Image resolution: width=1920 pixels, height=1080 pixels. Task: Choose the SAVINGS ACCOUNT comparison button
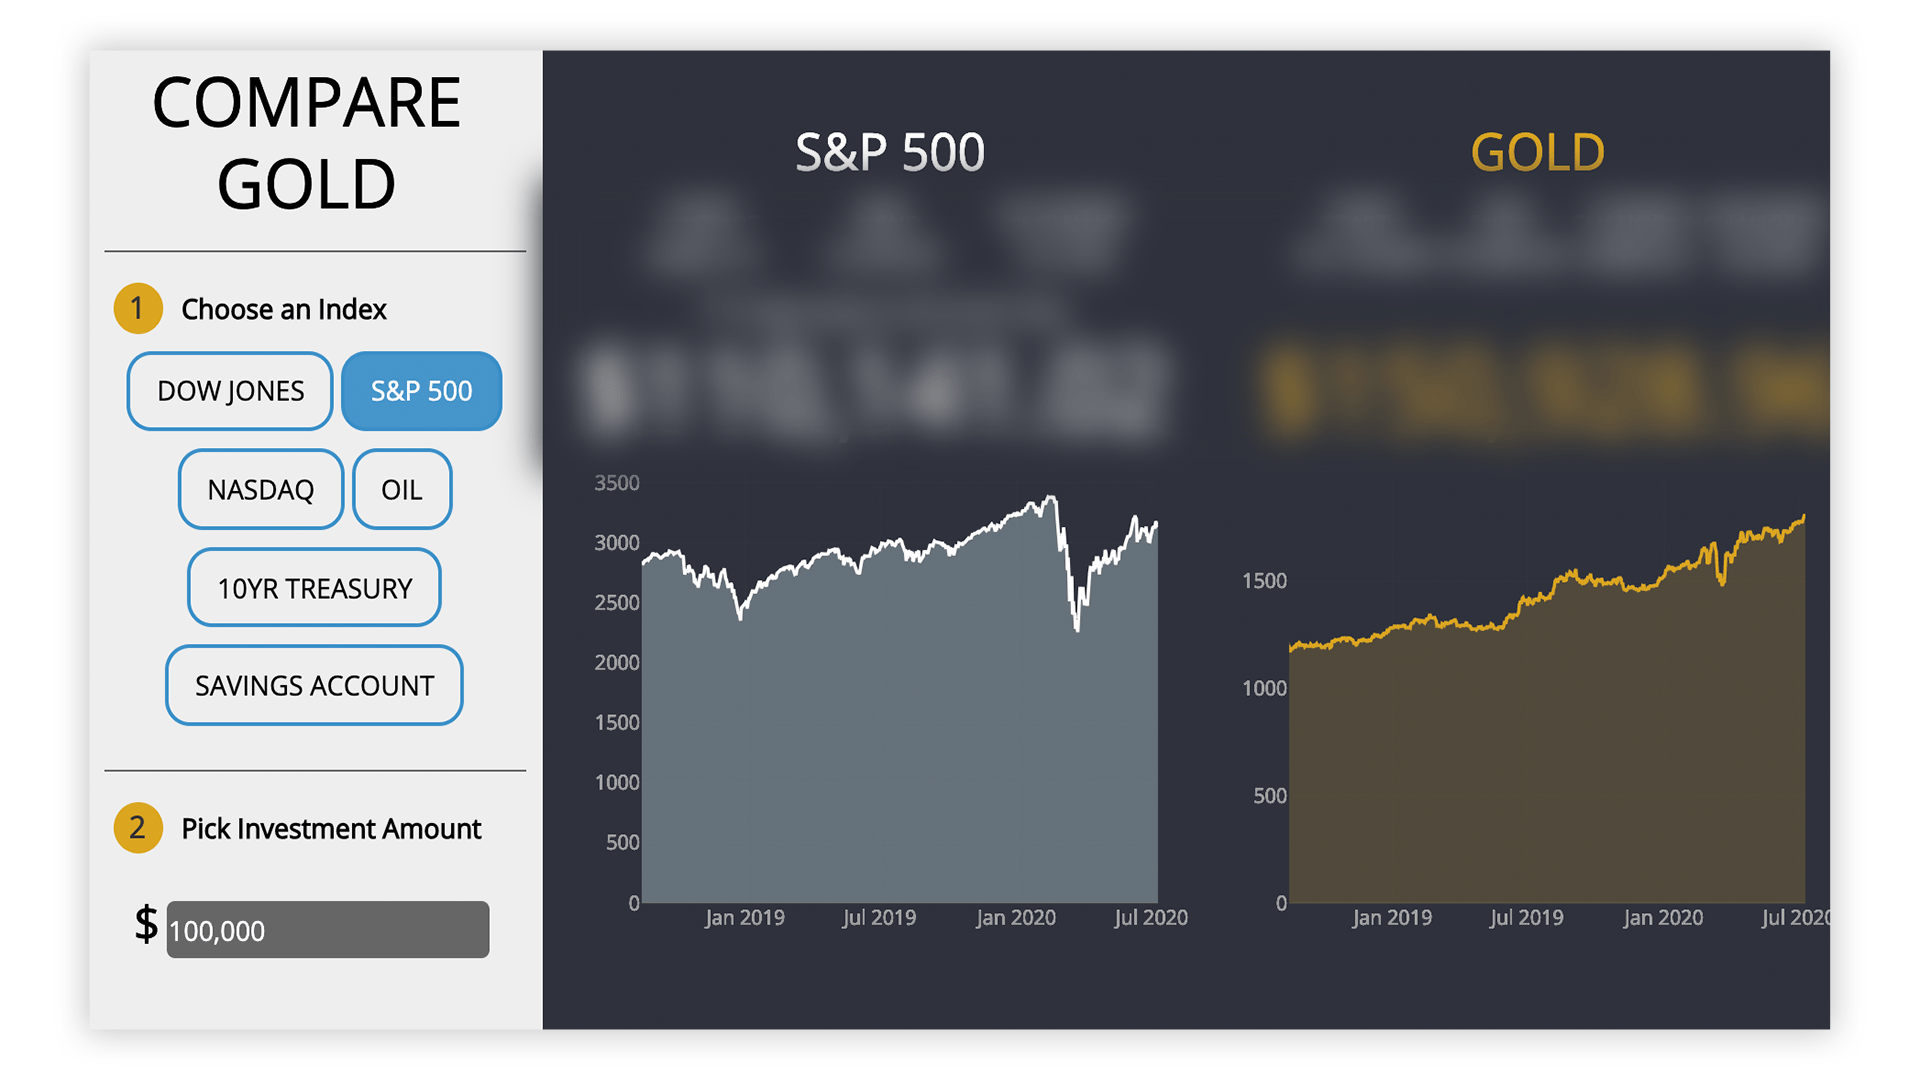[314, 686]
